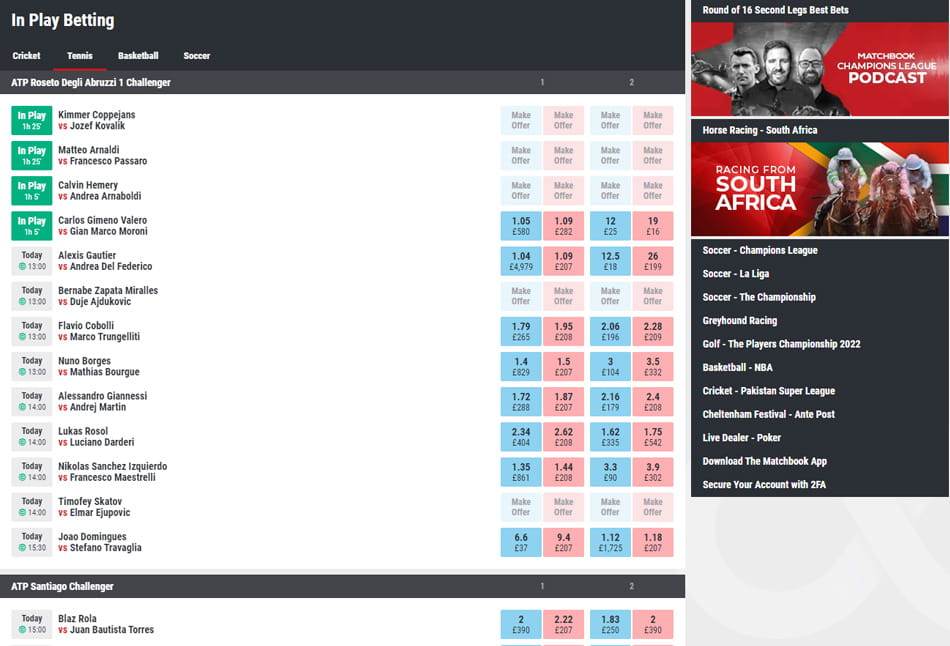The height and width of the screenshot is (646, 950).
Task: Switch to the Cricket tab
Action: [x=26, y=56]
